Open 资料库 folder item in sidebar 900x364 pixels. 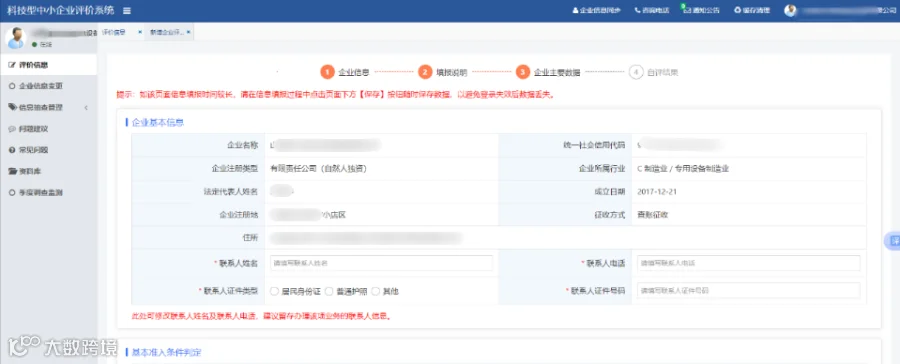coord(29,171)
